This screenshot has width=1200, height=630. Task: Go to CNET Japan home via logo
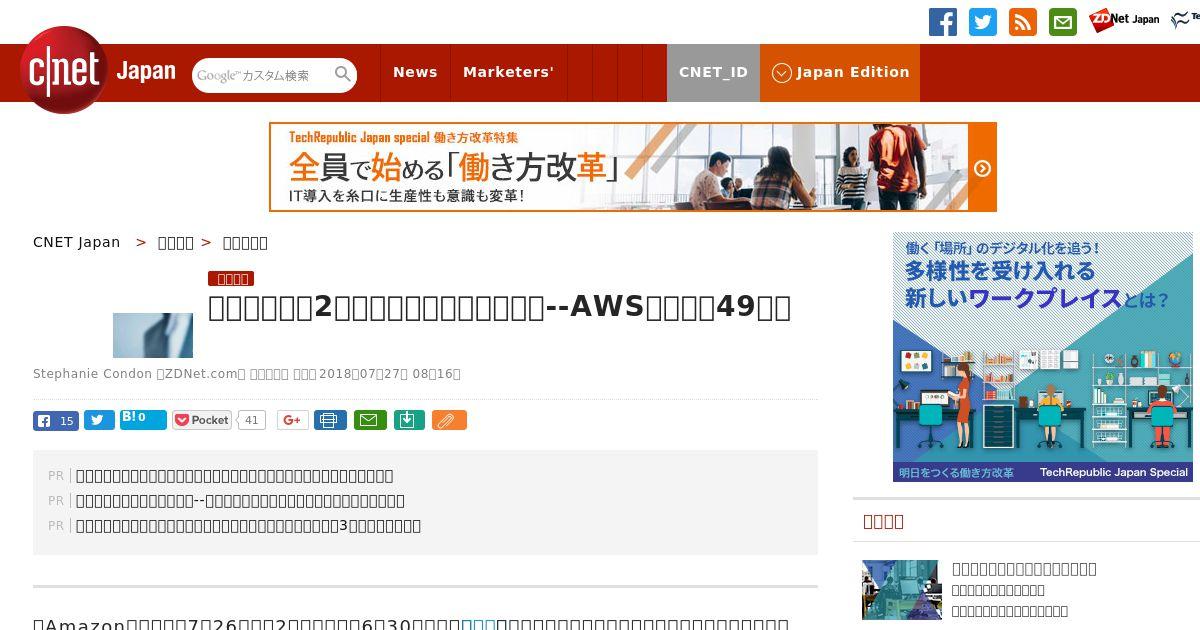(x=98, y=71)
